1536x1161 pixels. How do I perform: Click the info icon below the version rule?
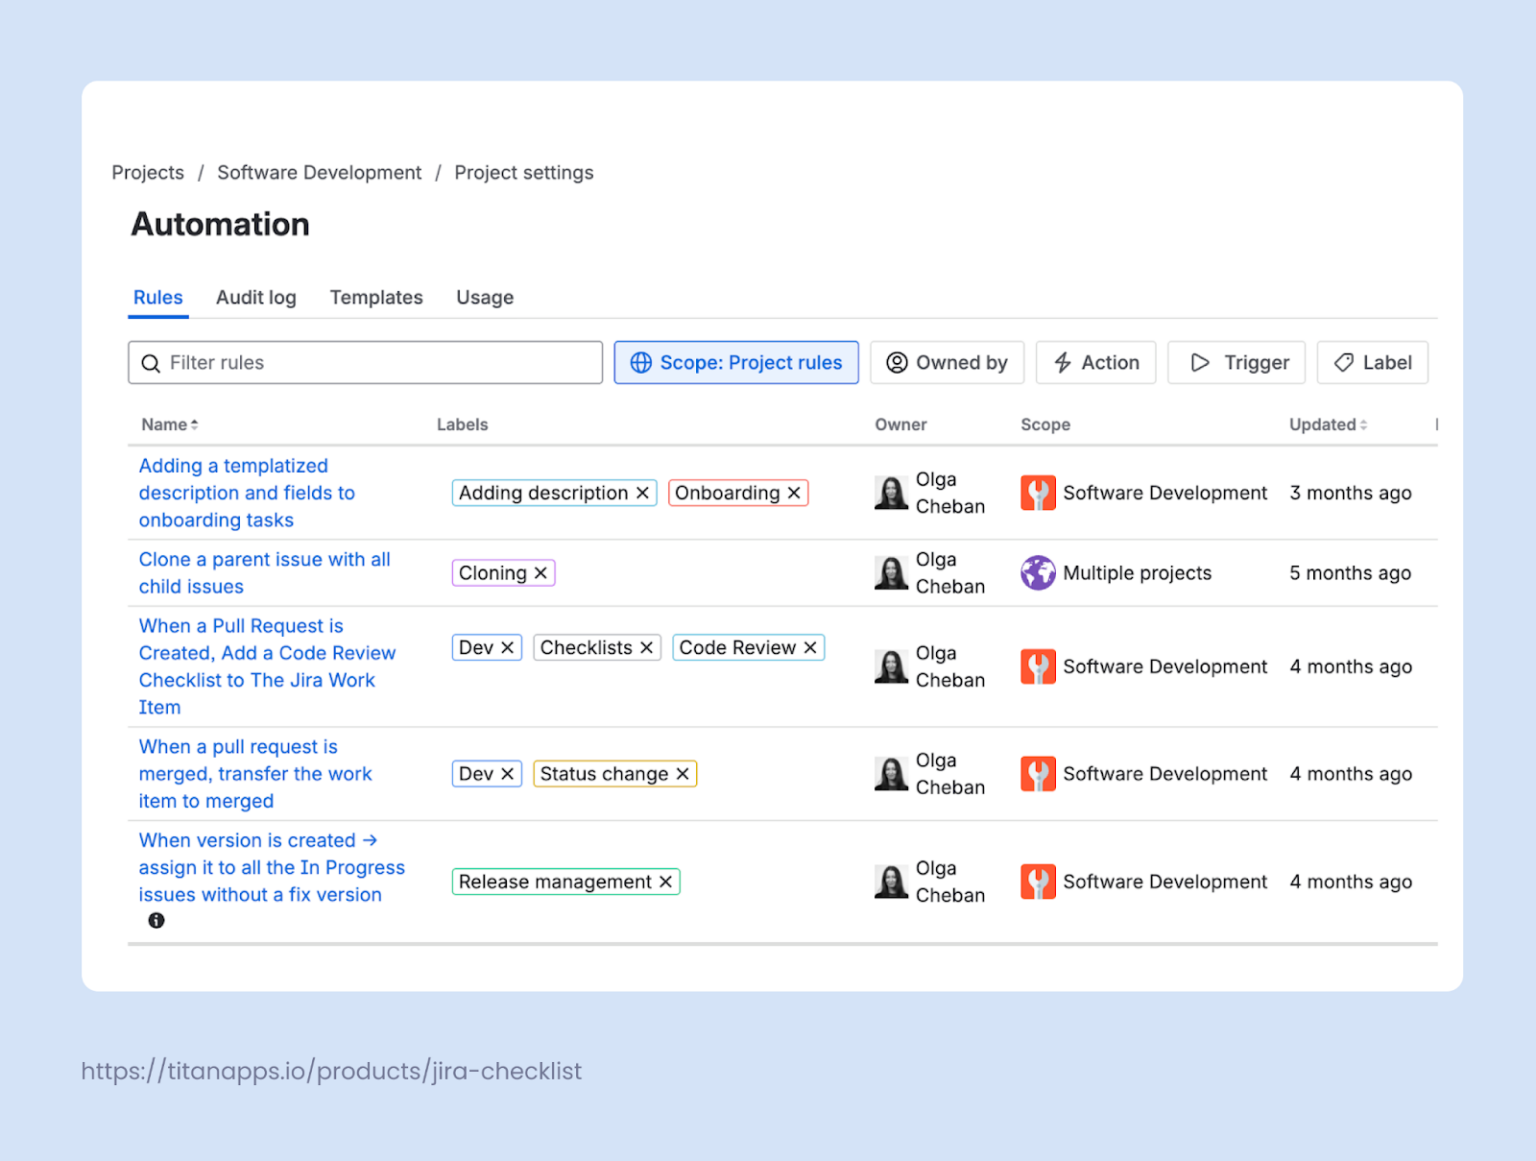click(156, 920)
